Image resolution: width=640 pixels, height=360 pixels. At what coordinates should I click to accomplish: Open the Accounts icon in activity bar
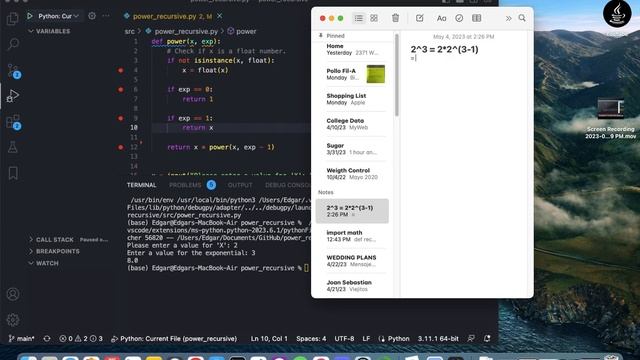[x=13, y=294]
